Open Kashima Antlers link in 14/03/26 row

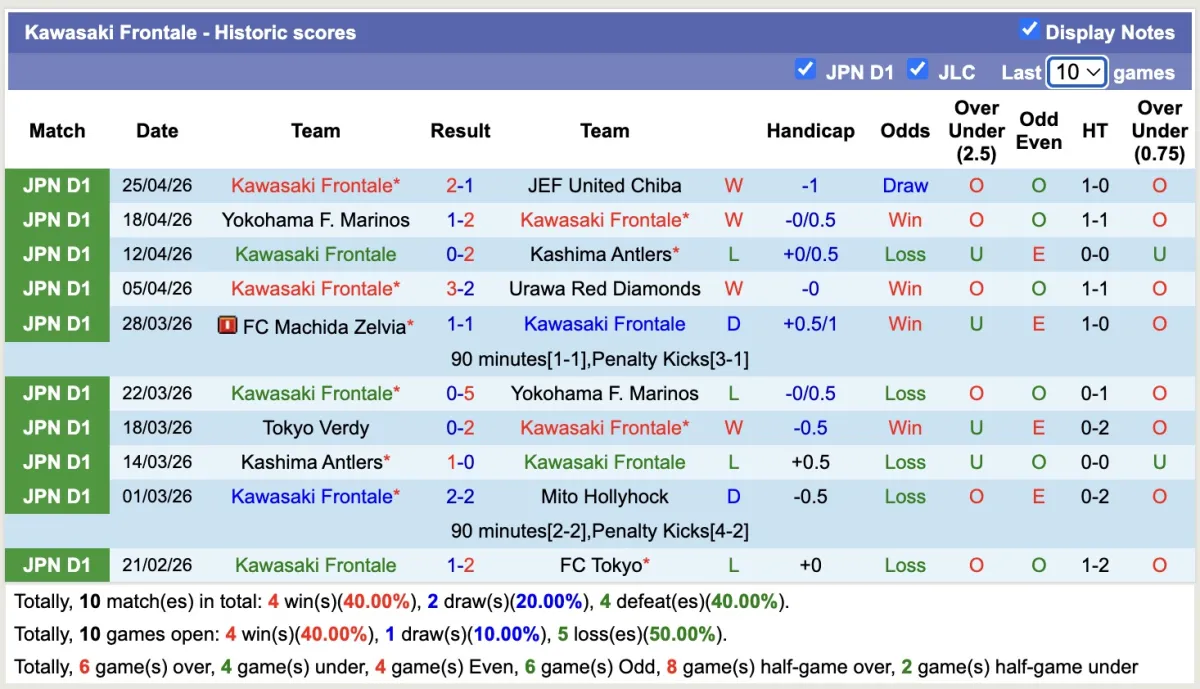click(312, 463)
